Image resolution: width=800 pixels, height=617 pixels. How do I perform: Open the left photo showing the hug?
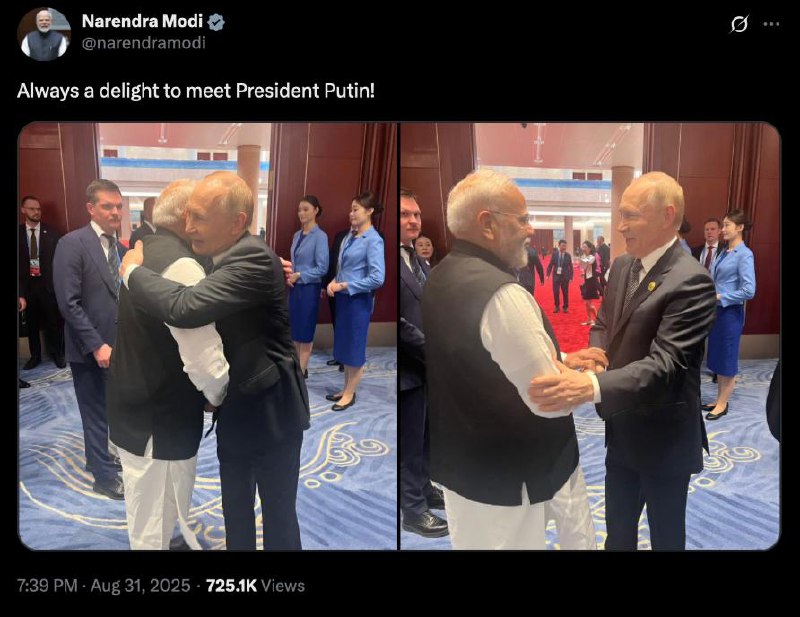coord(208,336)
